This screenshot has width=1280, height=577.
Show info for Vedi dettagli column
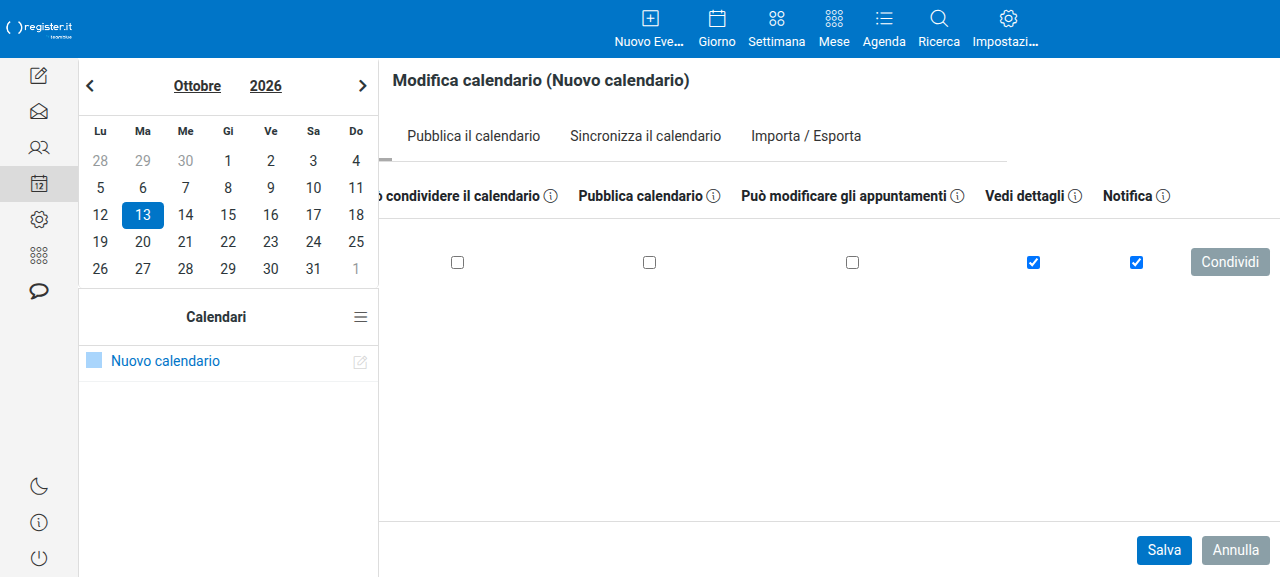point(1075,197)
